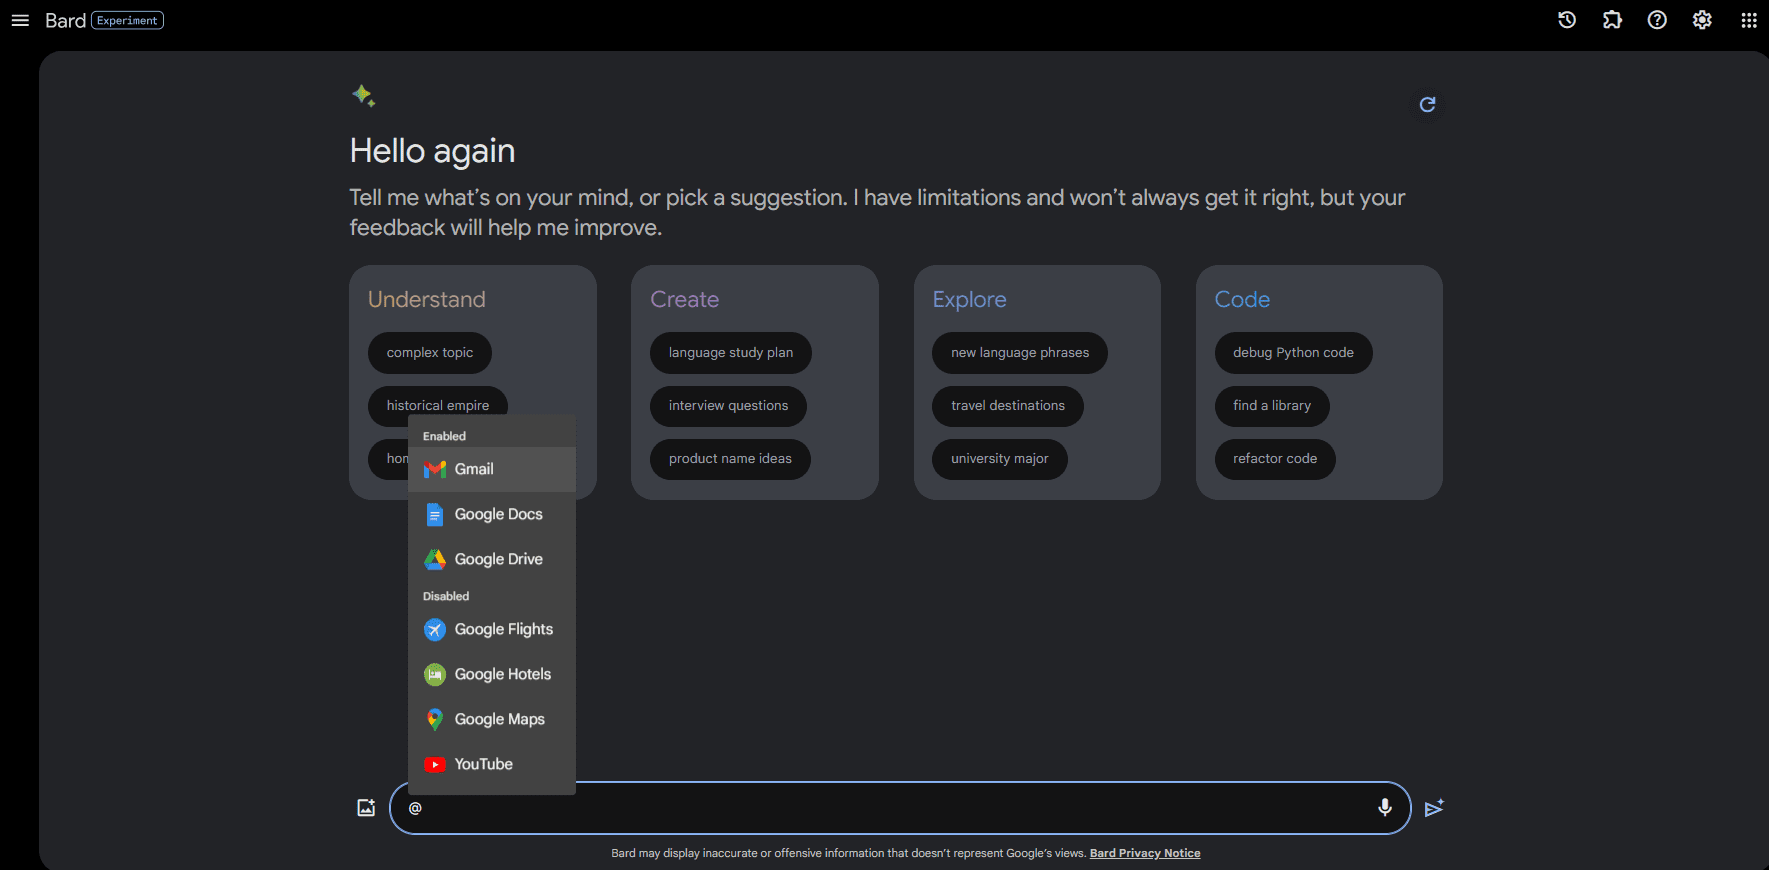This screenshot has width=1769, height=870.
Task: Click the 'language study plan' suggestion
Action: [731, 353]
